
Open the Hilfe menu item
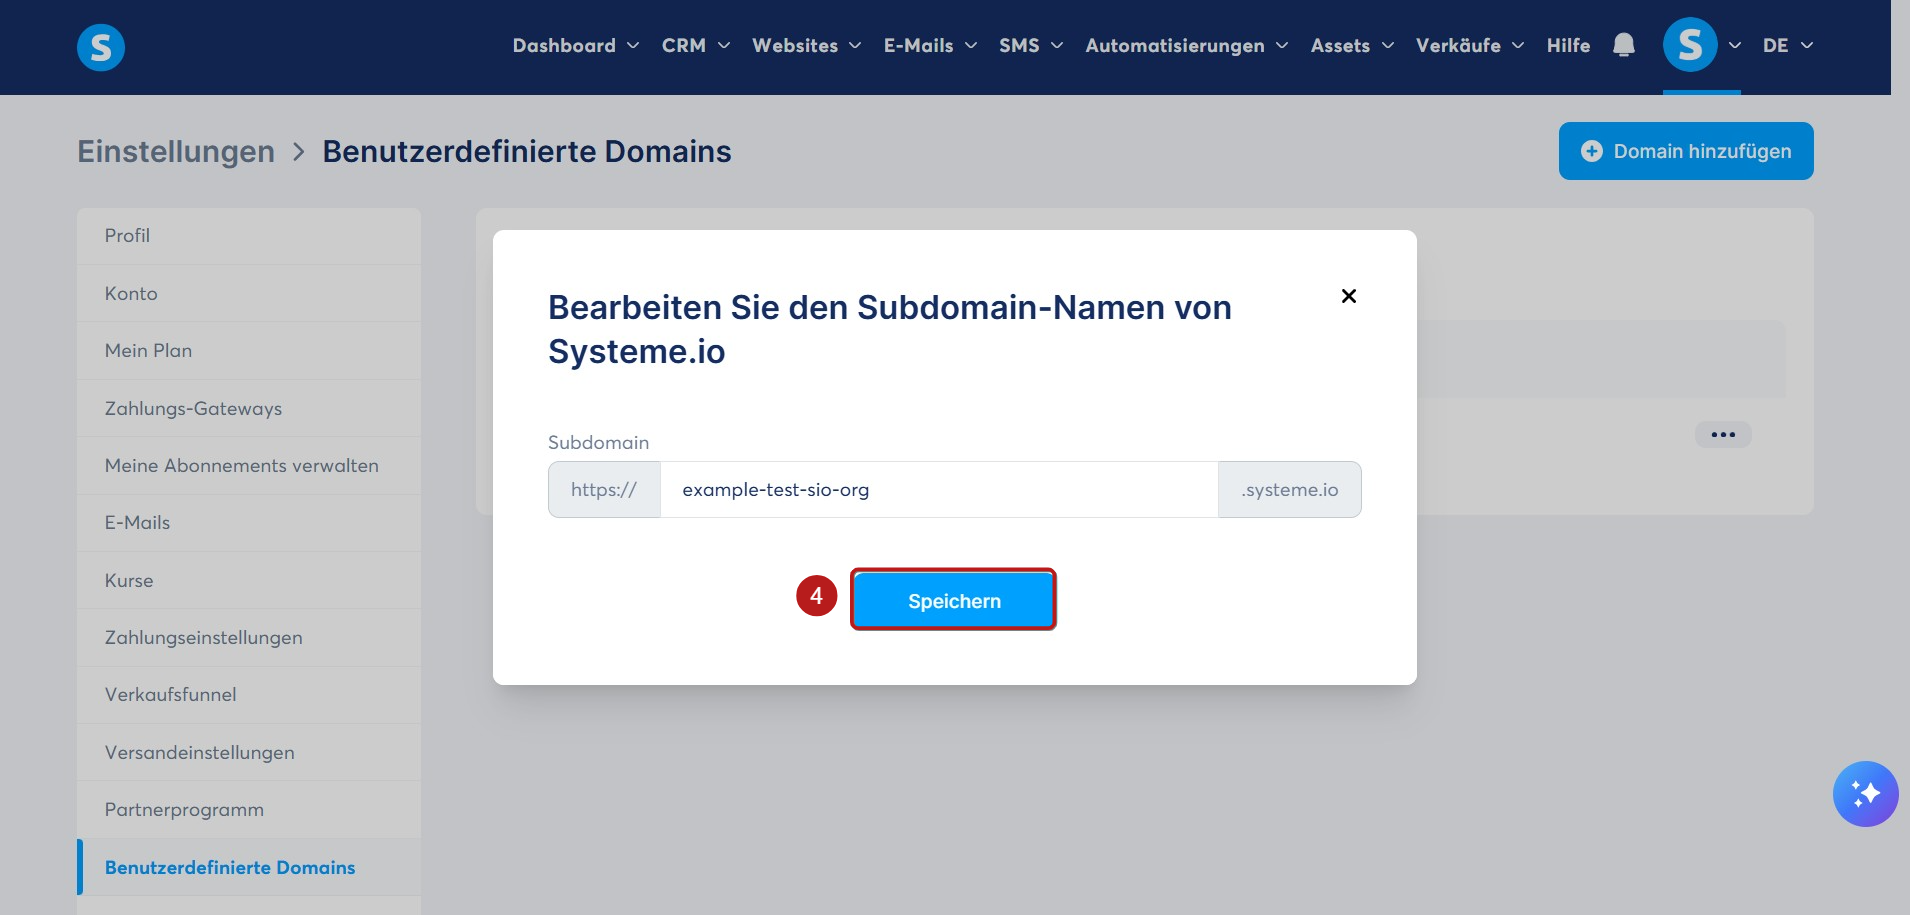pos(1568,45)
